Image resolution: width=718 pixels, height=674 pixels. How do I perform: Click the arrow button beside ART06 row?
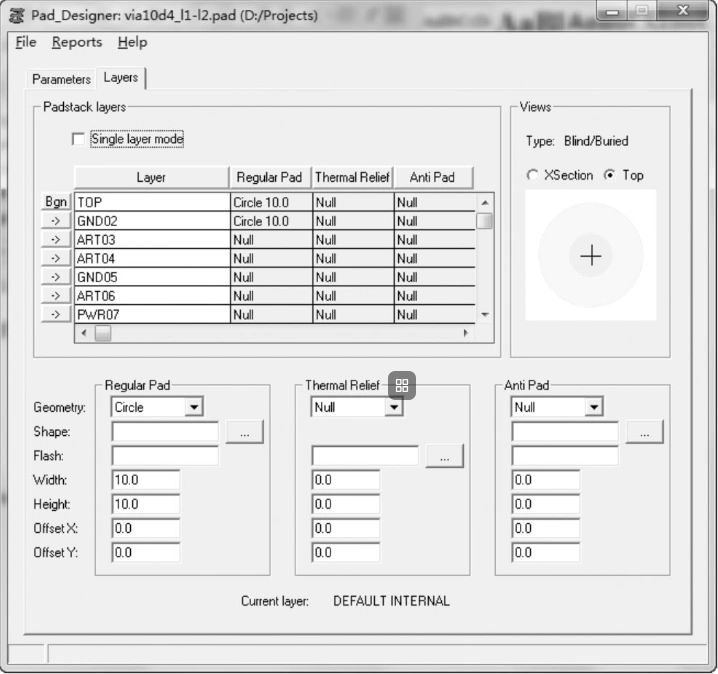click(56, 296)
